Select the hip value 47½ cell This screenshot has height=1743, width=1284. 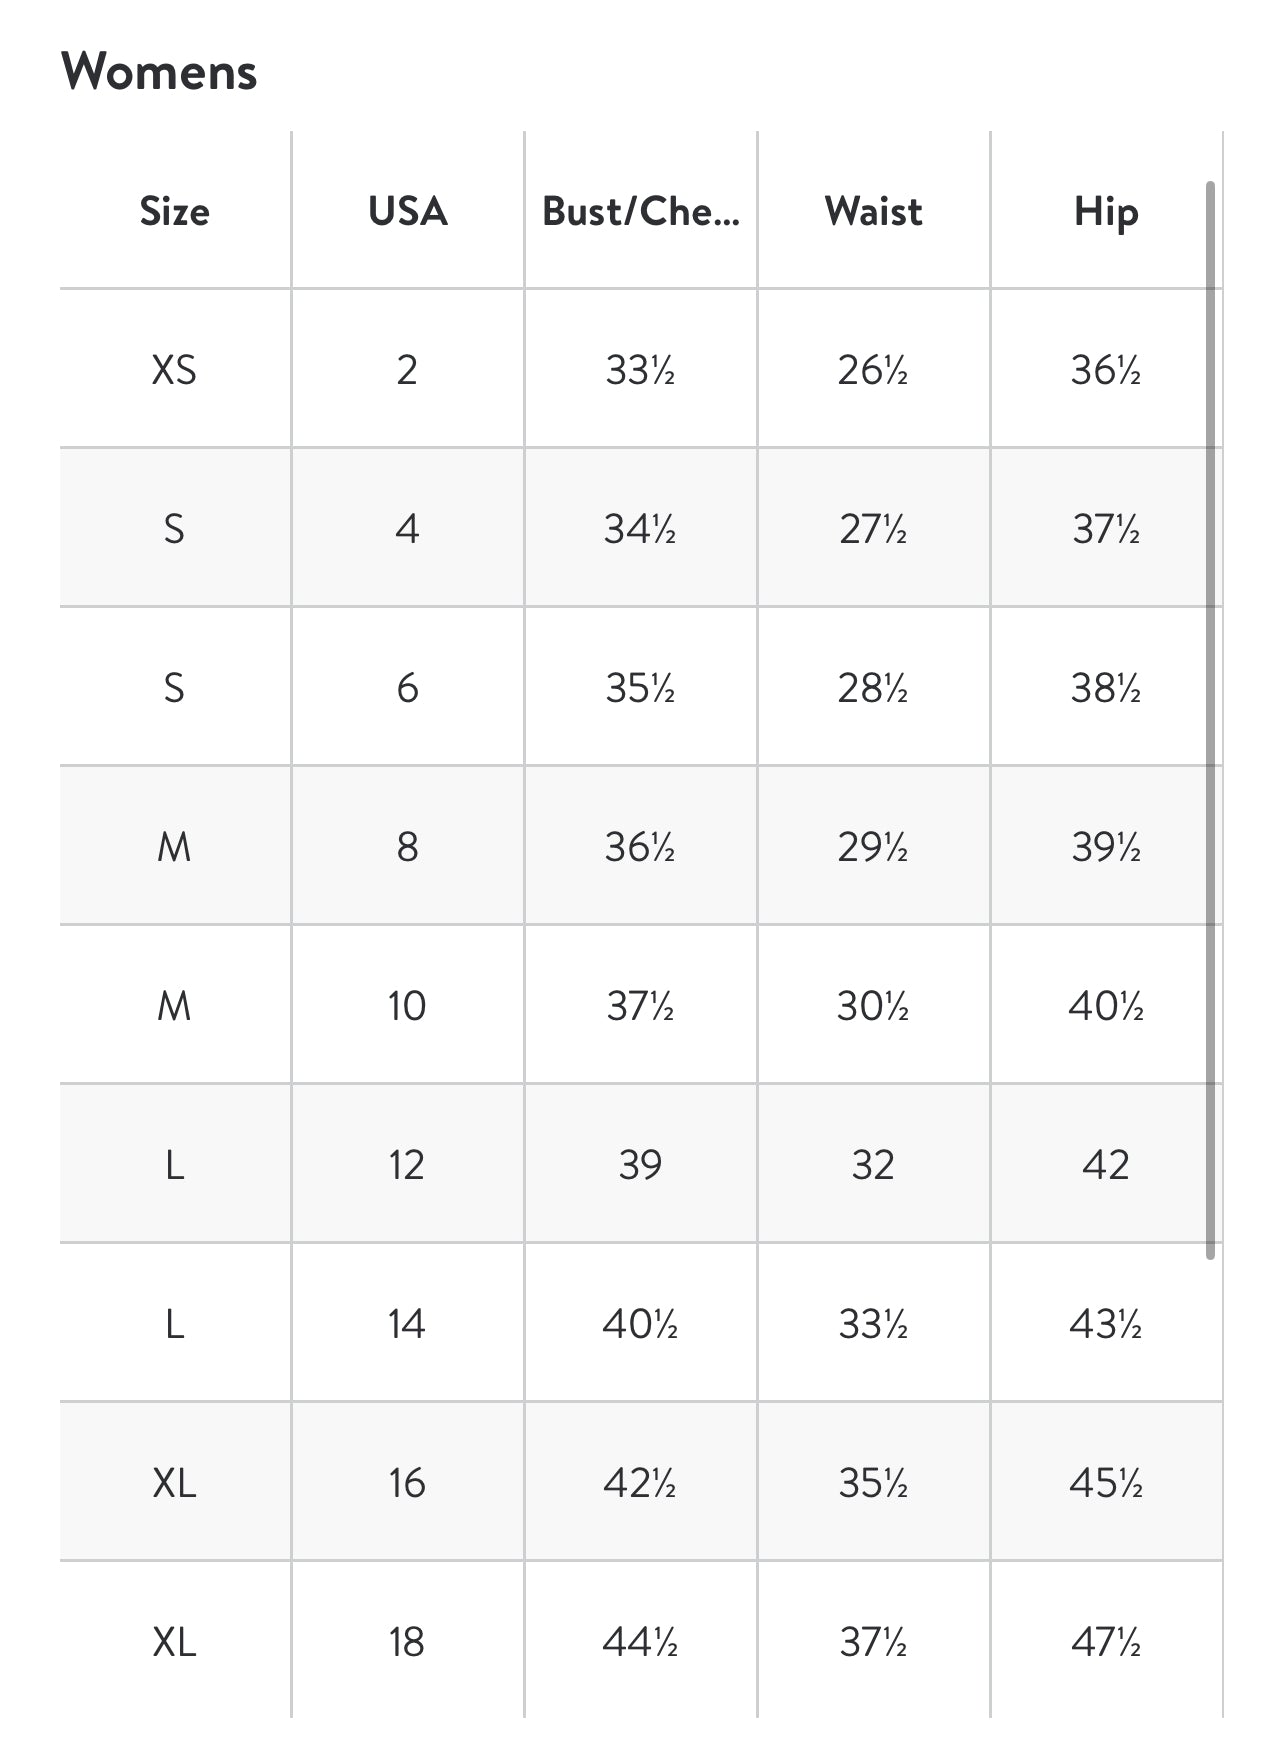coord(1105,1641)
